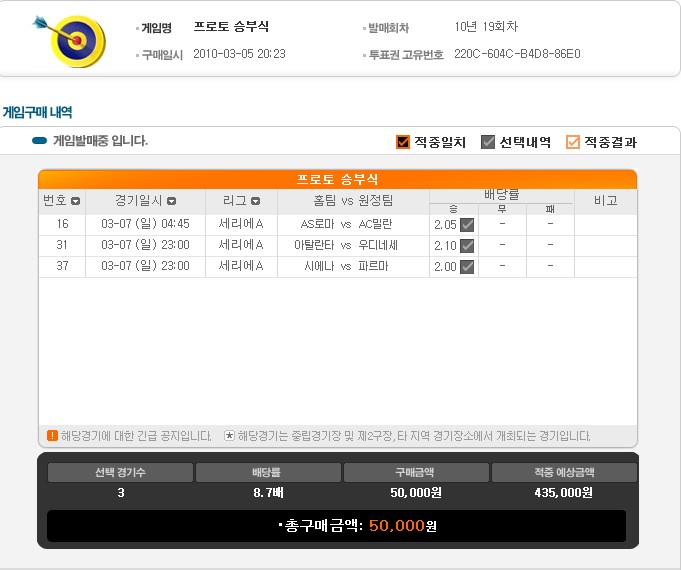Toggle win checkbox for 아탈란타 vs 우디네세
This screenshot has width=681, height=570.
click(467, 246)
